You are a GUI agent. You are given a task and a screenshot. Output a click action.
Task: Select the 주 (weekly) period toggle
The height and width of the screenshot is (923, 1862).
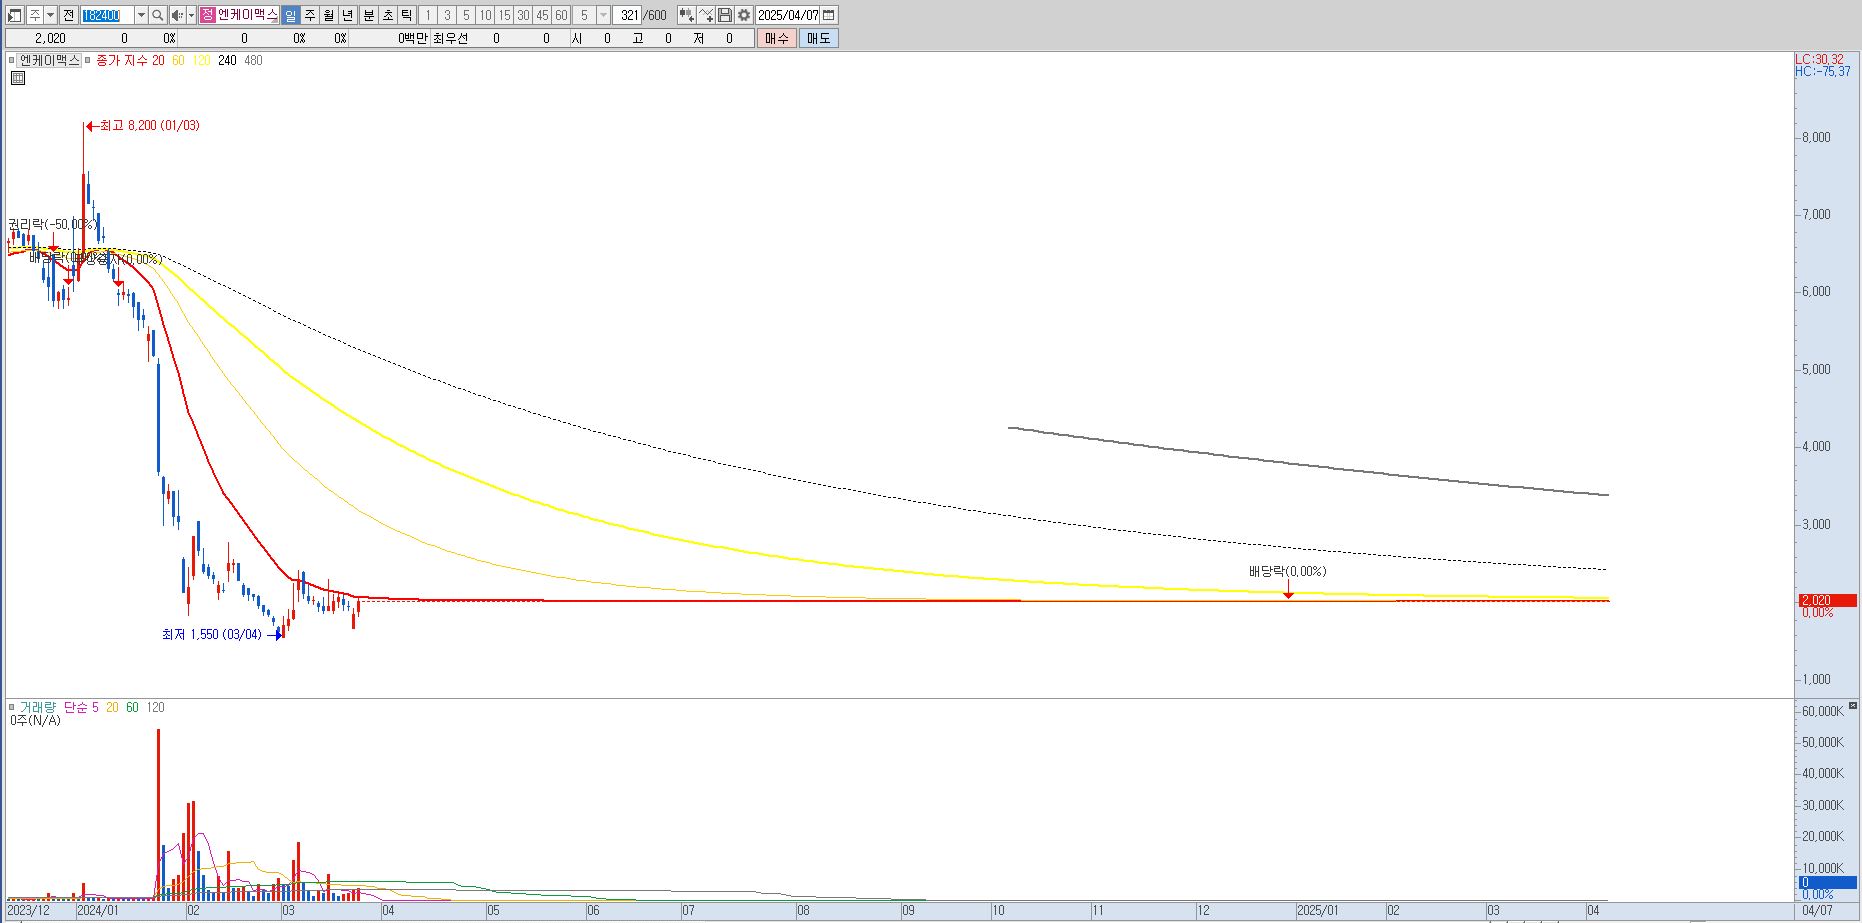pos(310,15)
